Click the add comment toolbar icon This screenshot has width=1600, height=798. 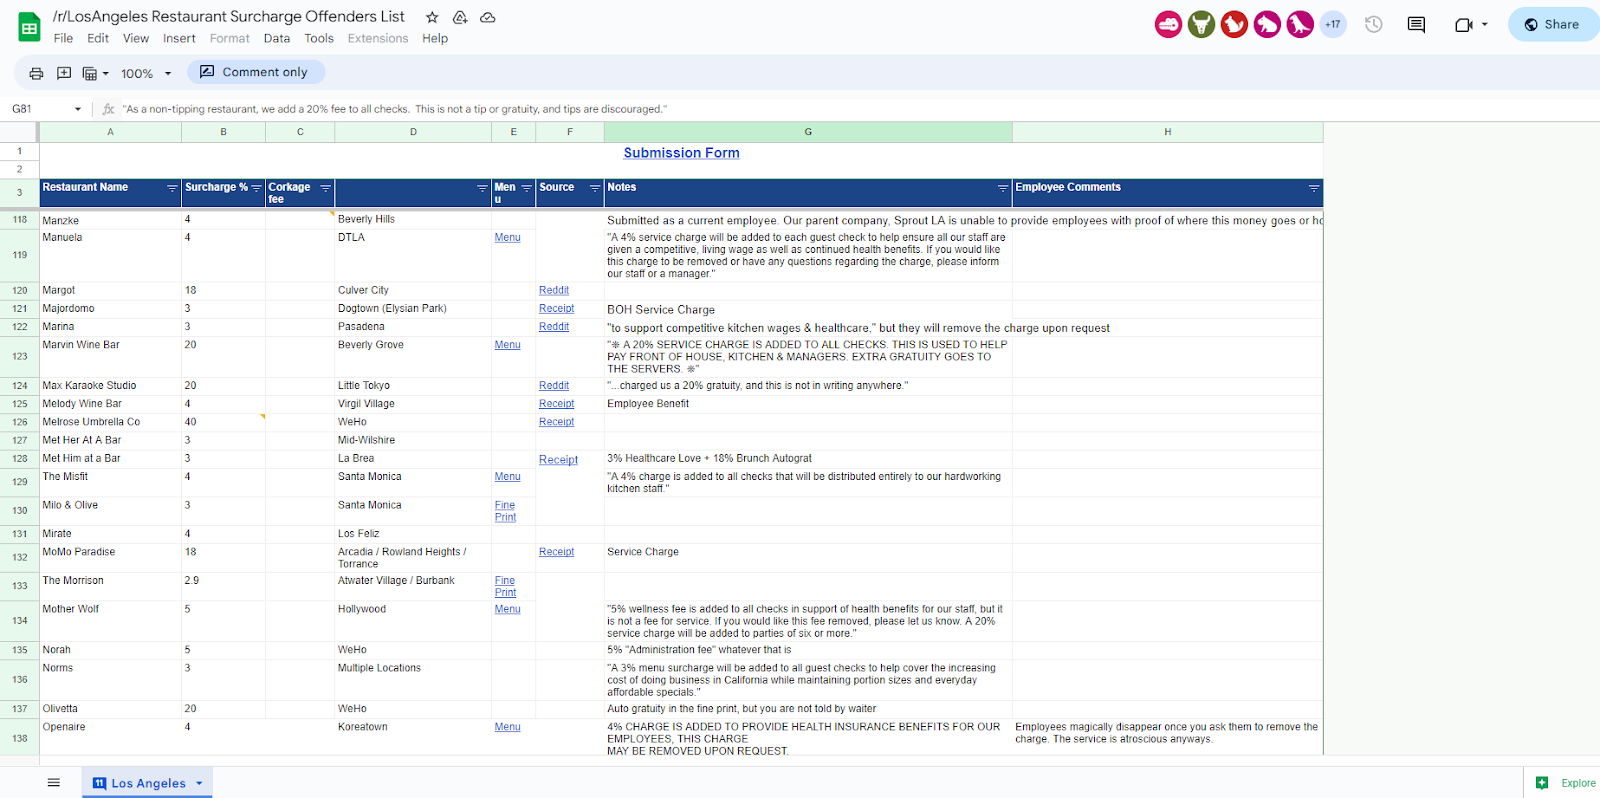pyautogui.click(x=64, y=73)
